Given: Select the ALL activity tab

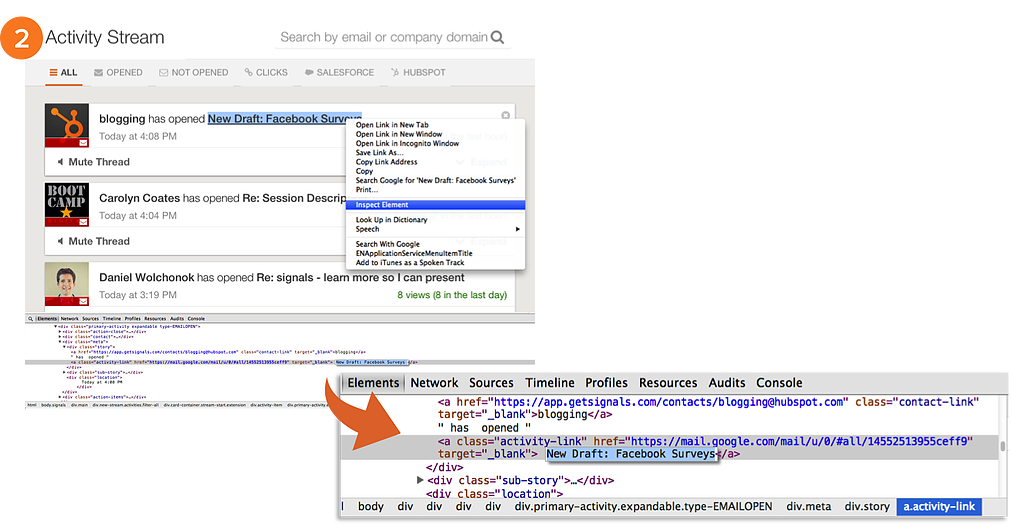Looking at the screenshot, I should [x=63, y=72].
